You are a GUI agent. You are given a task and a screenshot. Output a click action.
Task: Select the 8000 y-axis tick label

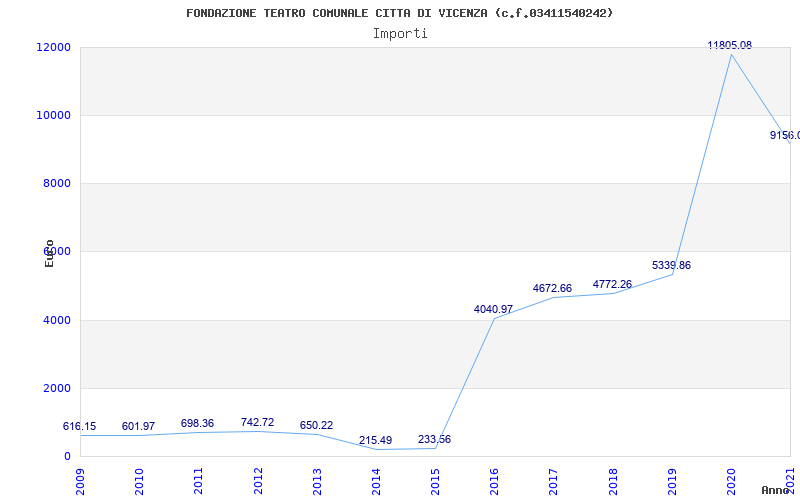(x=56, y=183)
